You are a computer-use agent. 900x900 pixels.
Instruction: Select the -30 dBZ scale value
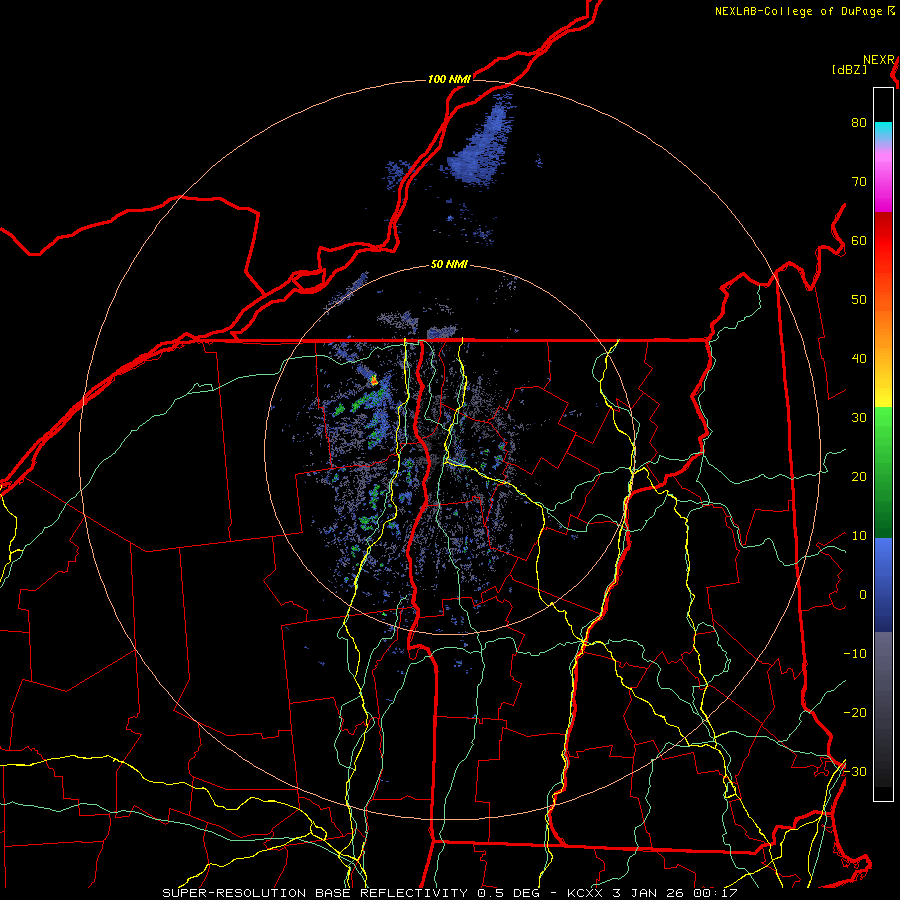[855, 772]
